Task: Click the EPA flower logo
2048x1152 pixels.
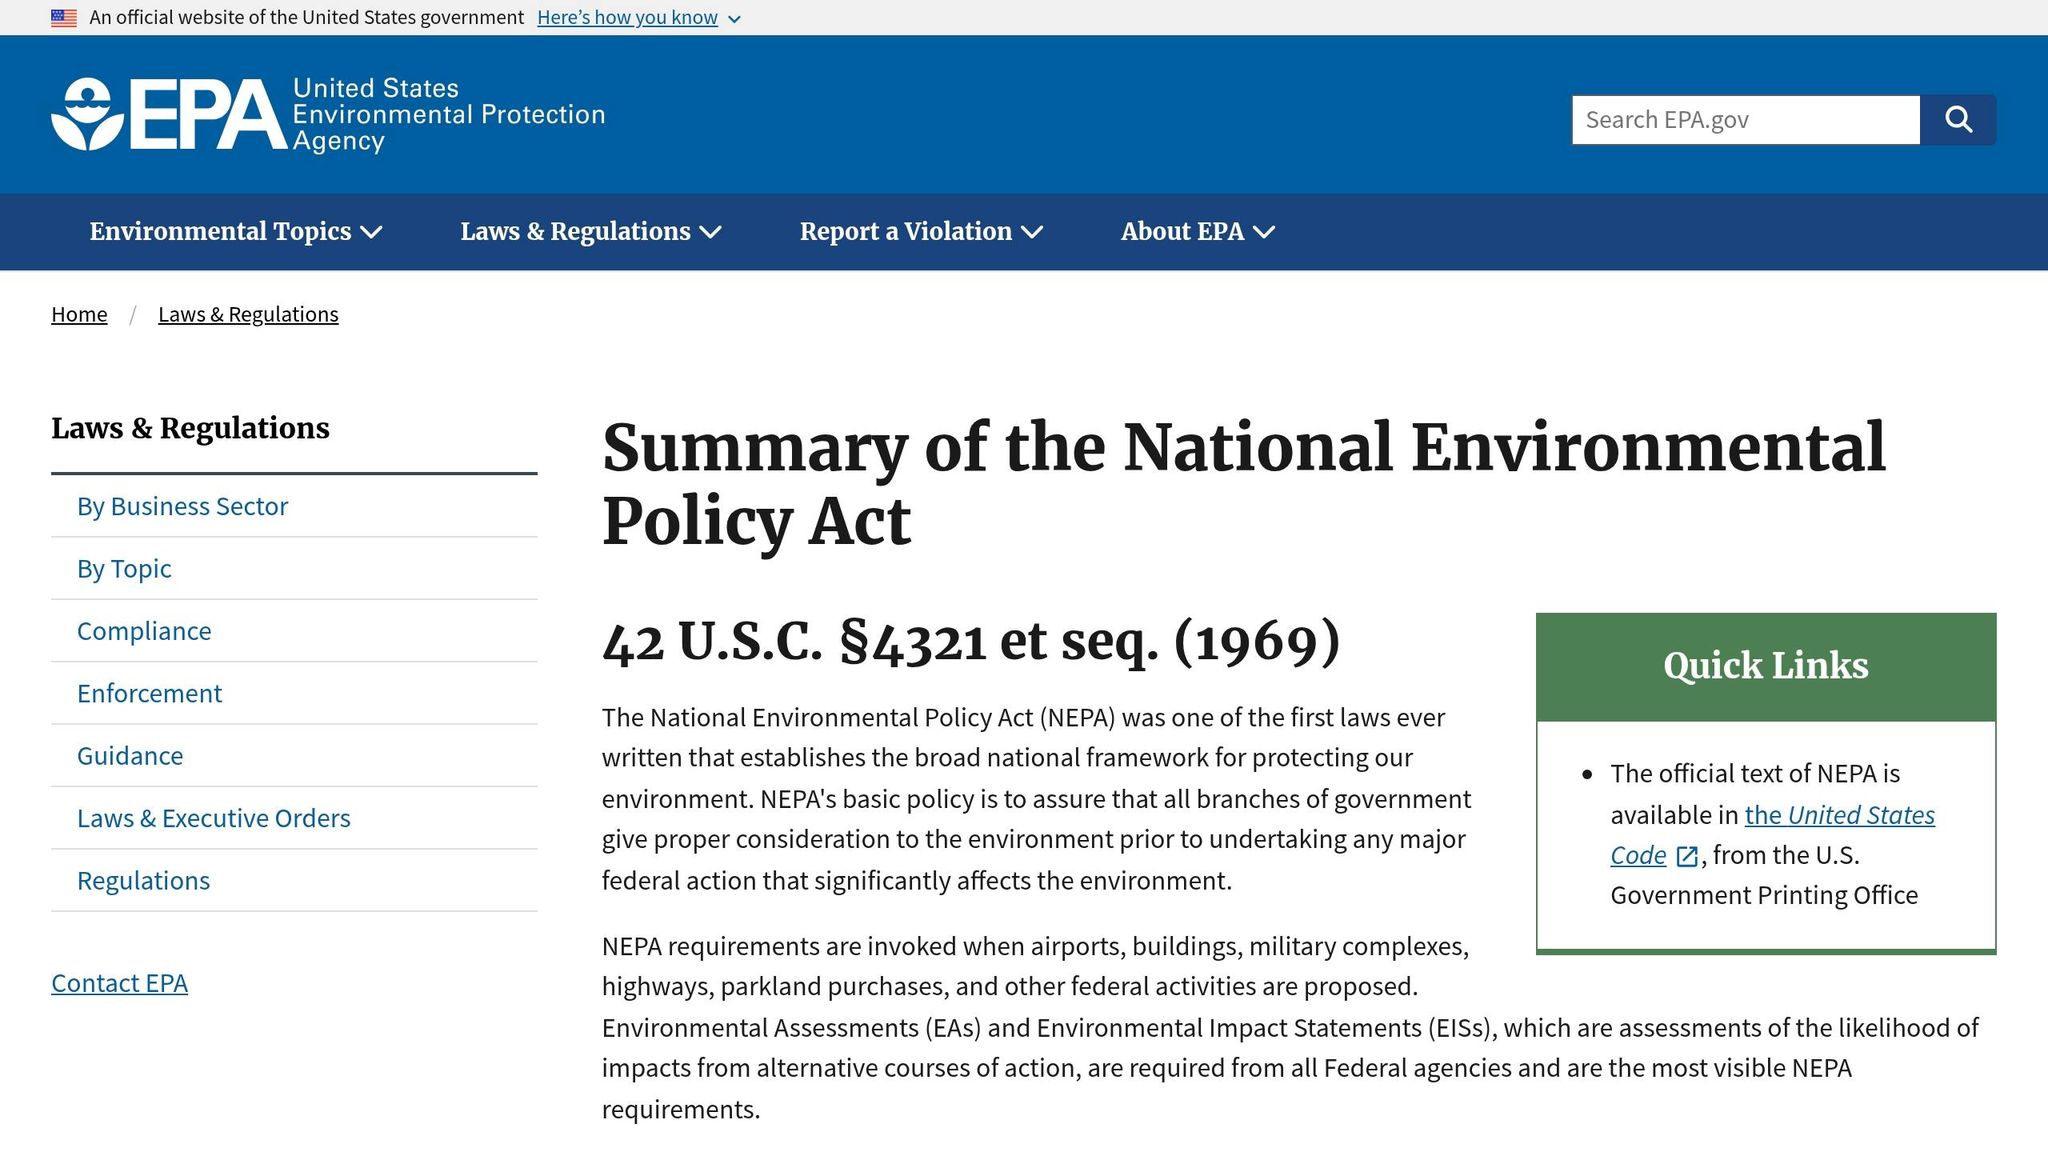Action: point(88,114)
